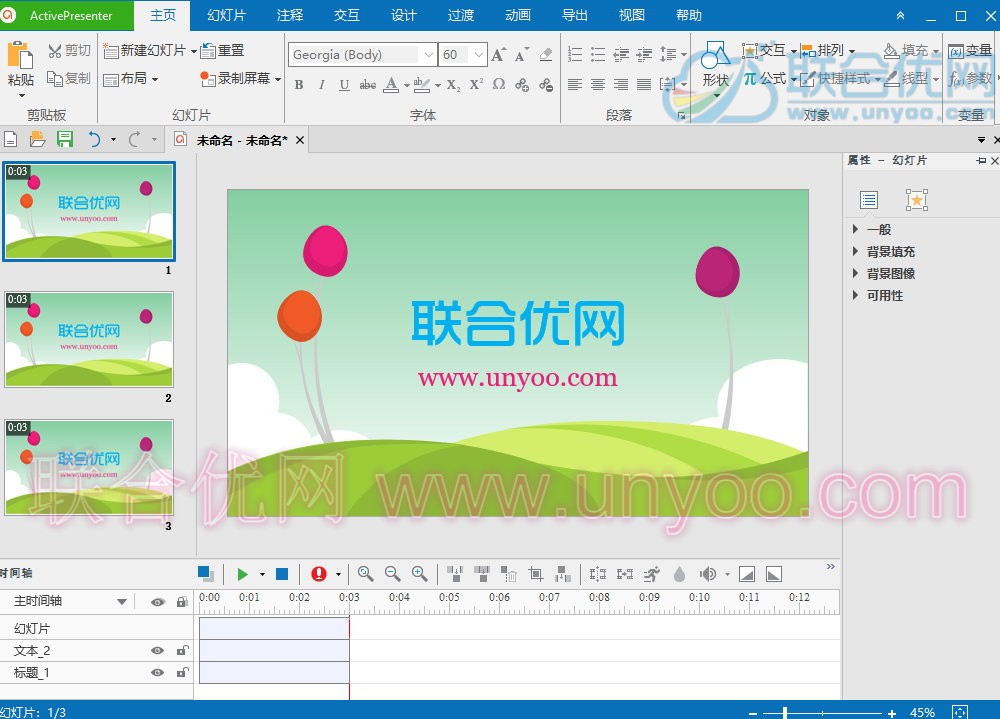
Task: Click the zoom-in plus button in status bar
Action: pos(892,713)
